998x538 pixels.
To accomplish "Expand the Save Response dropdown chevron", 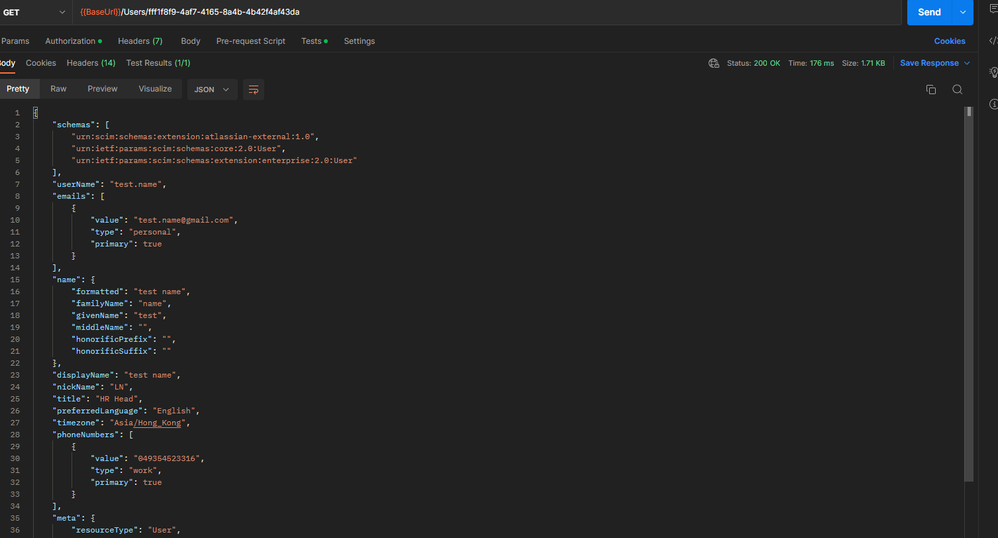I will [967, 63].
